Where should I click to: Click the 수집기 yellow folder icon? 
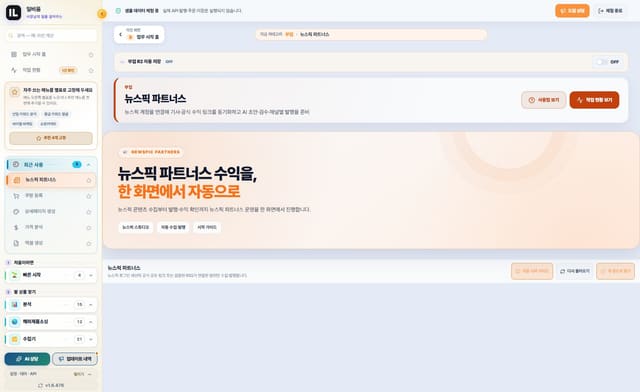(15, 339)
